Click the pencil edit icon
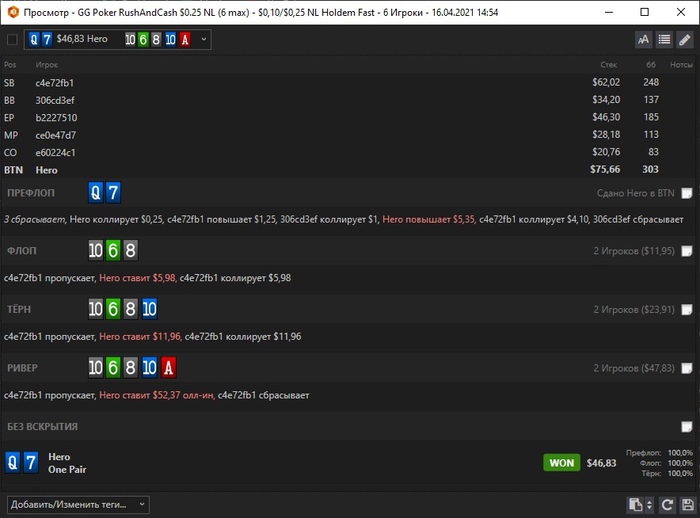Image resolution: width=700 pixels, height=518 pixels. pos(685,40)
